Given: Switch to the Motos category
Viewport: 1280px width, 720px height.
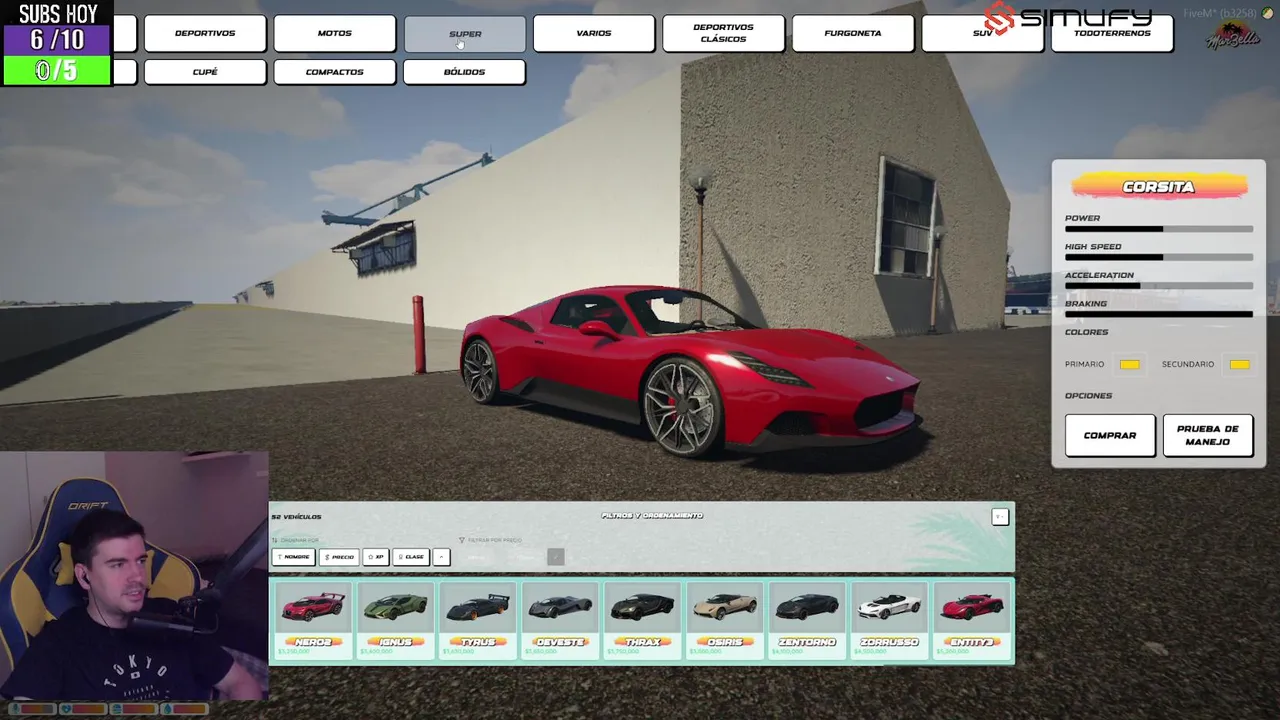Looking at the screenshot, I should click(335, 33).
